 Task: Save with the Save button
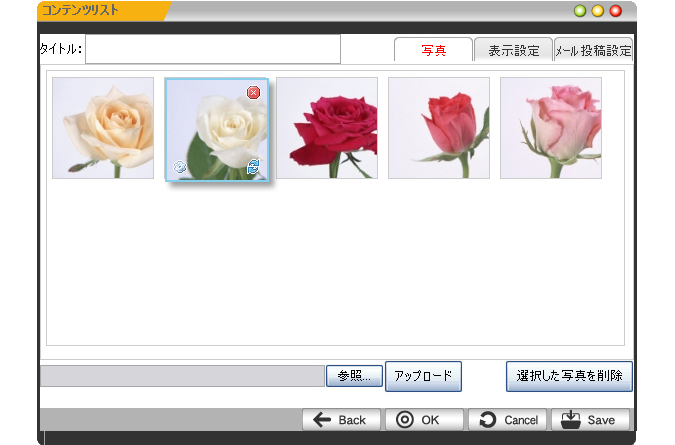590,420
